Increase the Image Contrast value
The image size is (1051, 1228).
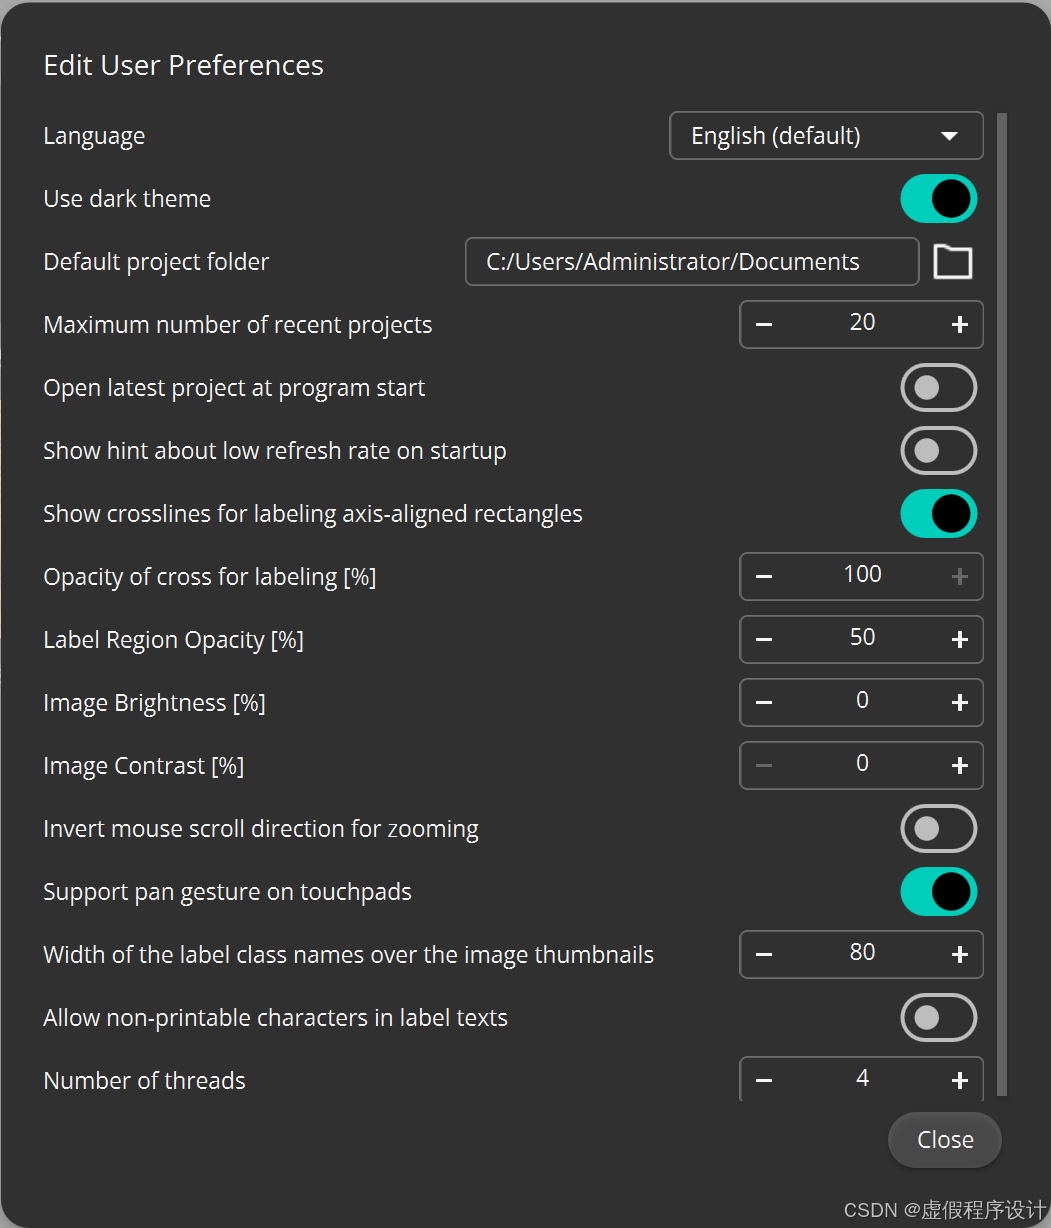[958, 765]
